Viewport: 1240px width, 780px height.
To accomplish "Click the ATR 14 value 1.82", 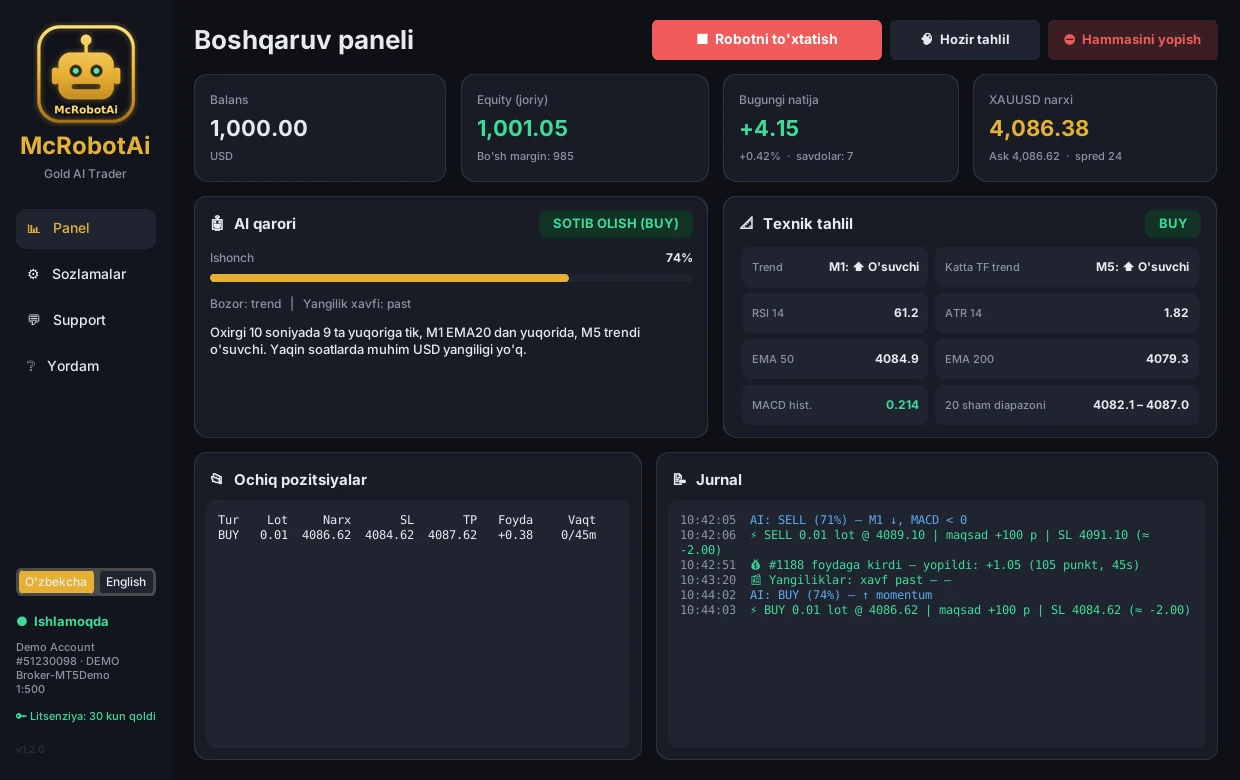I will (1176, 313).
